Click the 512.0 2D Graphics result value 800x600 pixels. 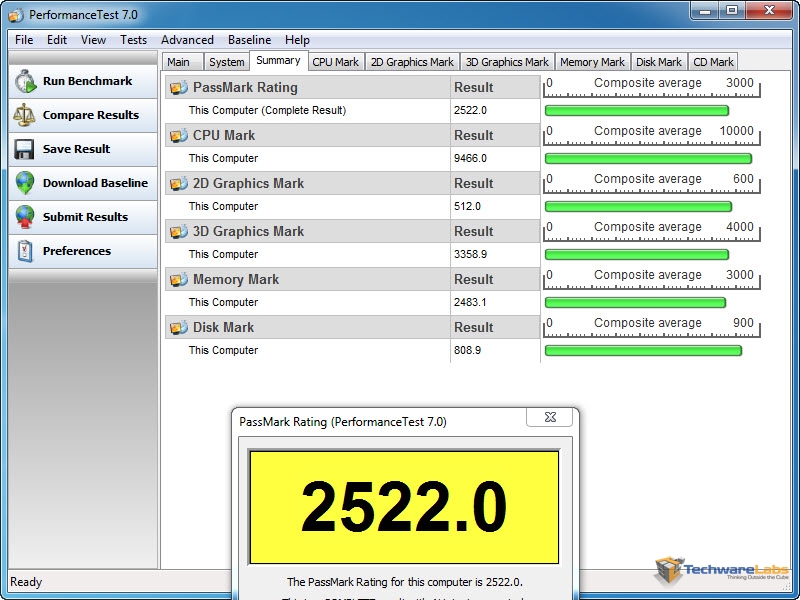click(x=467, y=206)
